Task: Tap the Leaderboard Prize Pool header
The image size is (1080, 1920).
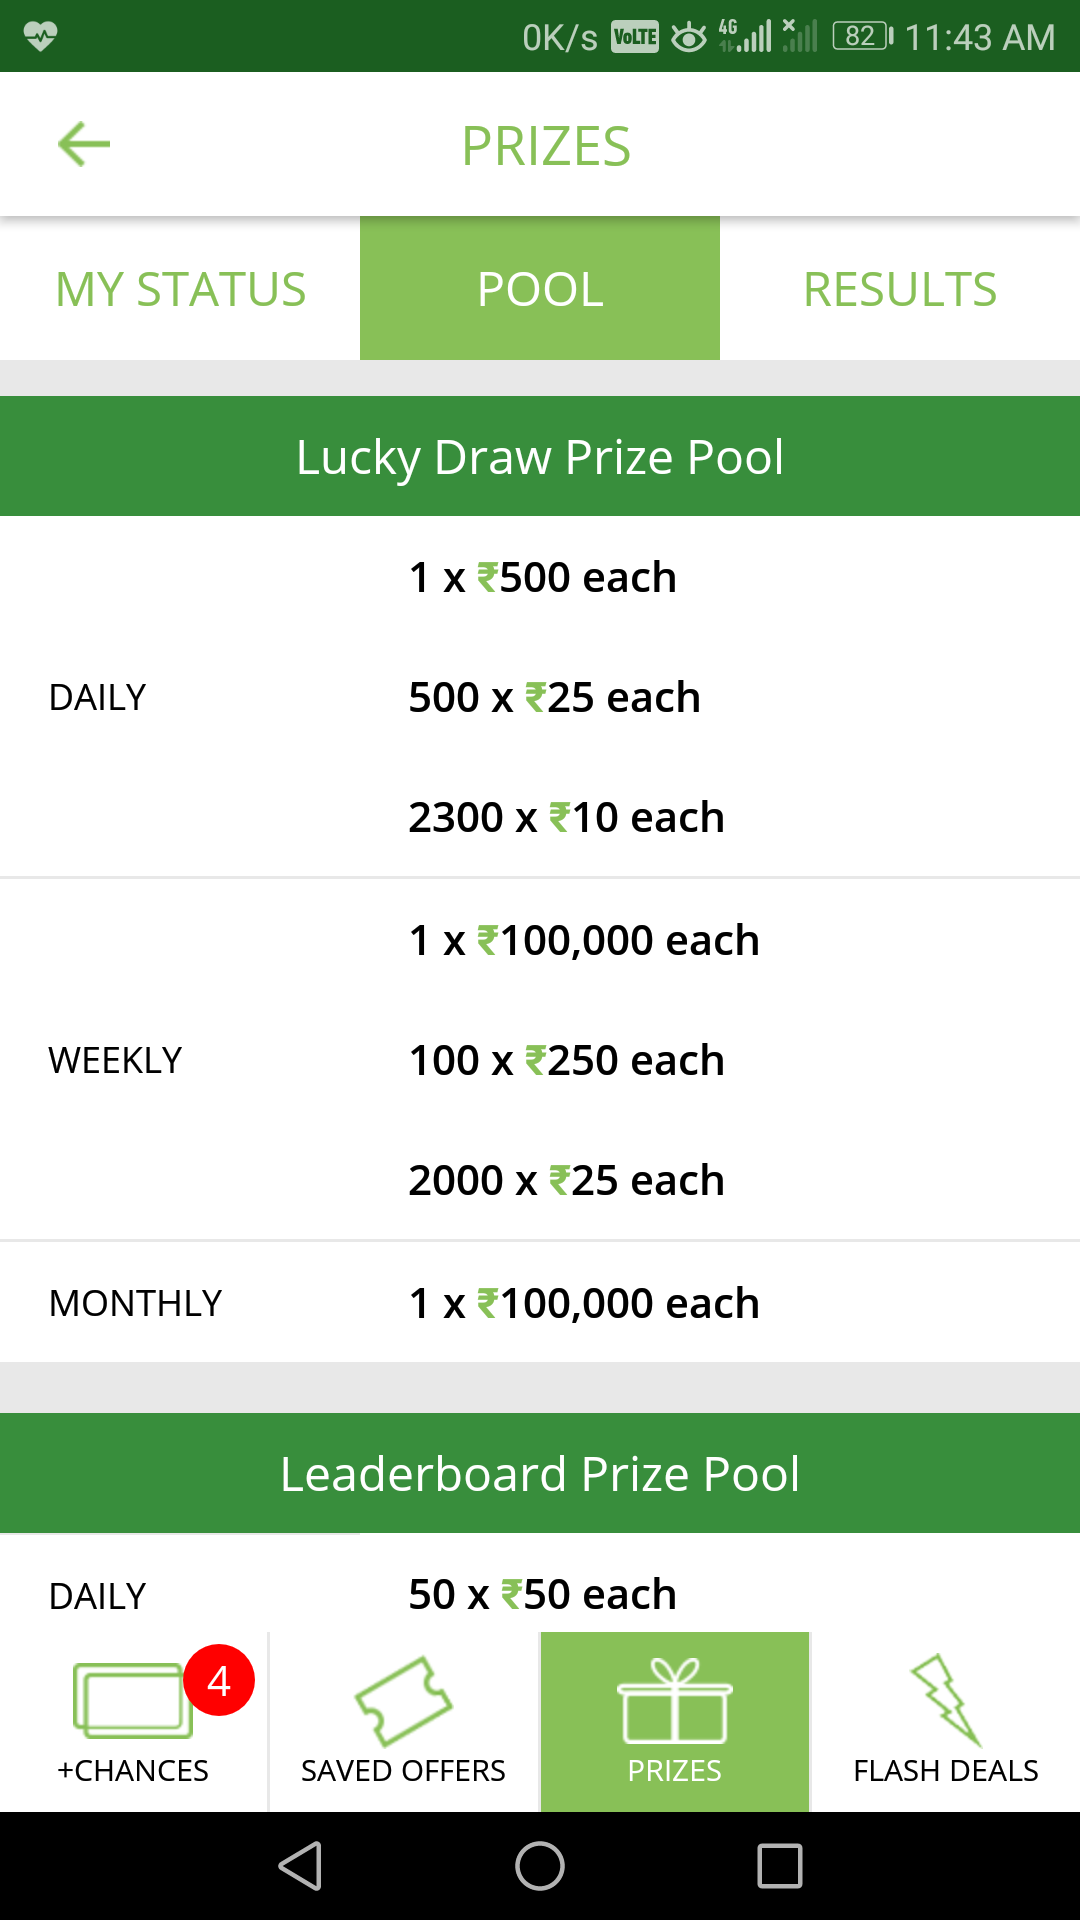Action: [x=540, y=1474]
